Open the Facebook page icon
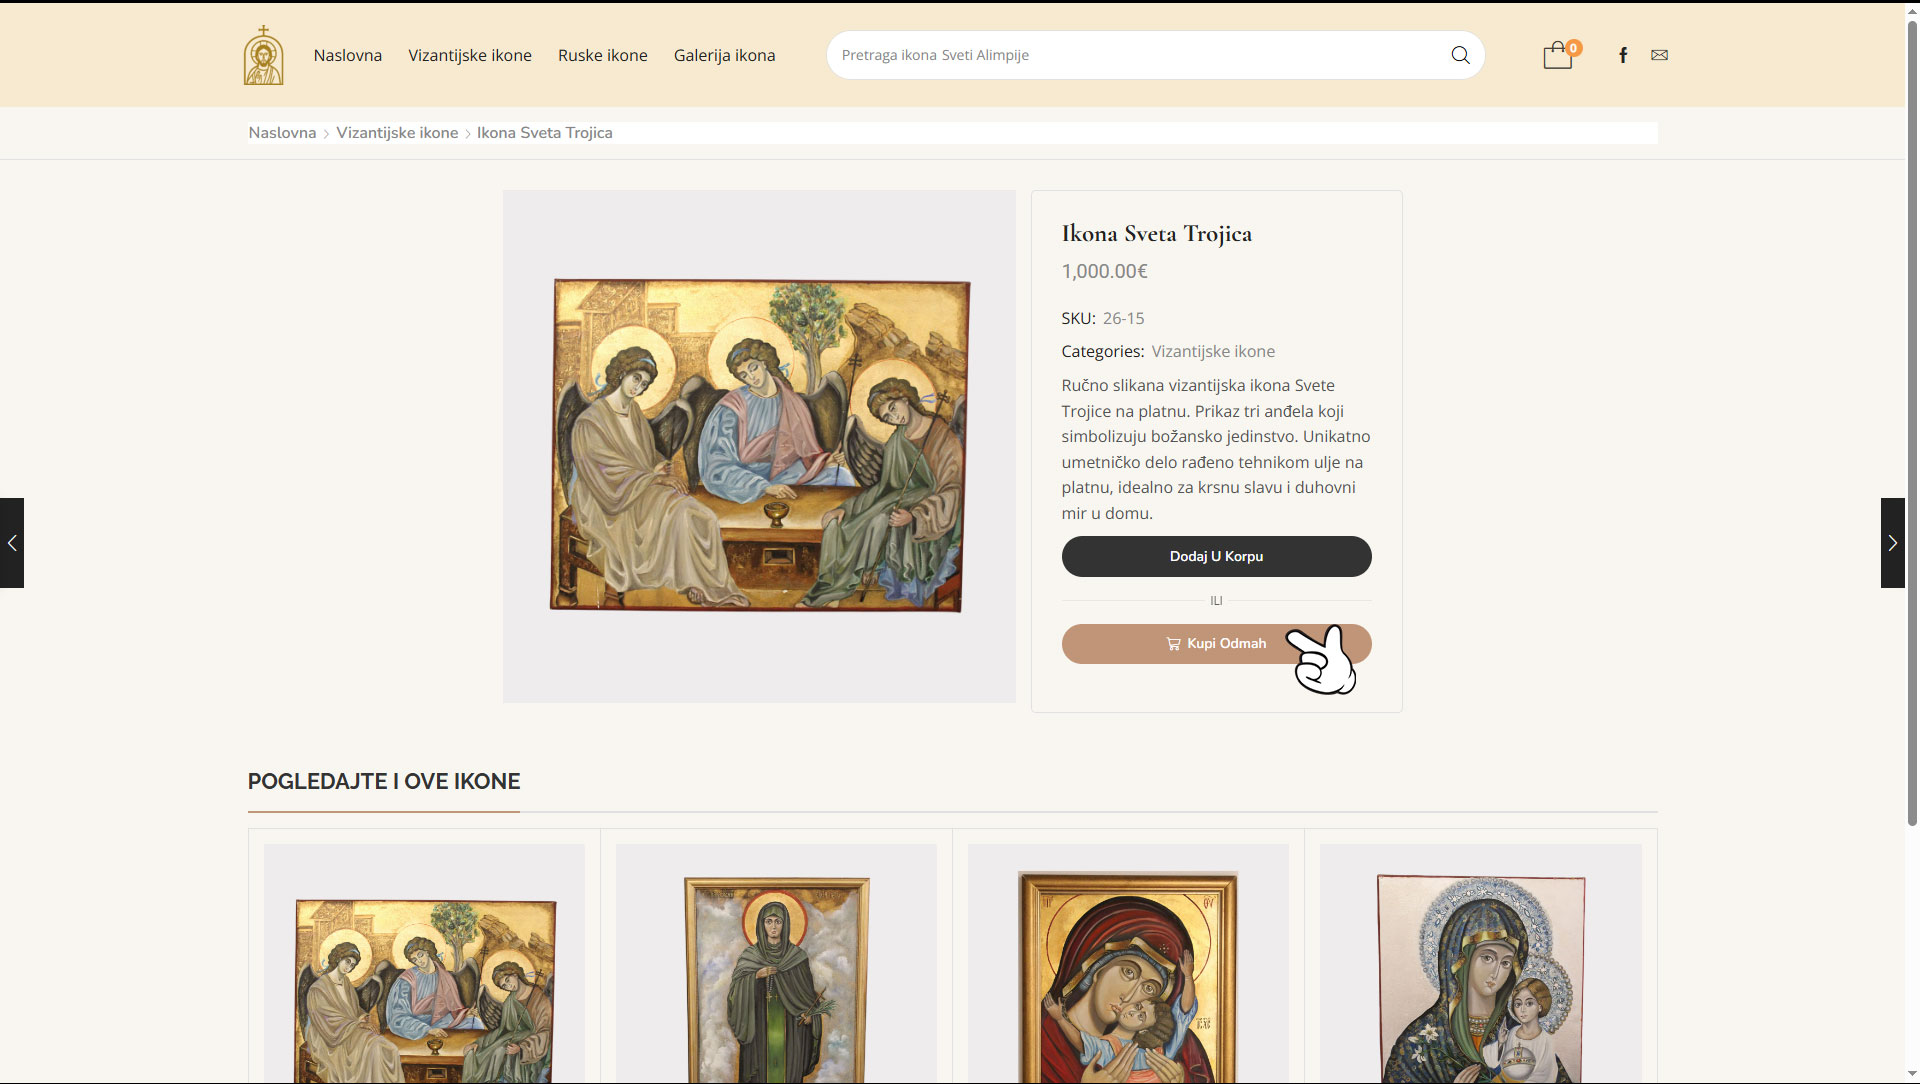This screenshot has height=1084, width=1920. tap(1623, 55)
